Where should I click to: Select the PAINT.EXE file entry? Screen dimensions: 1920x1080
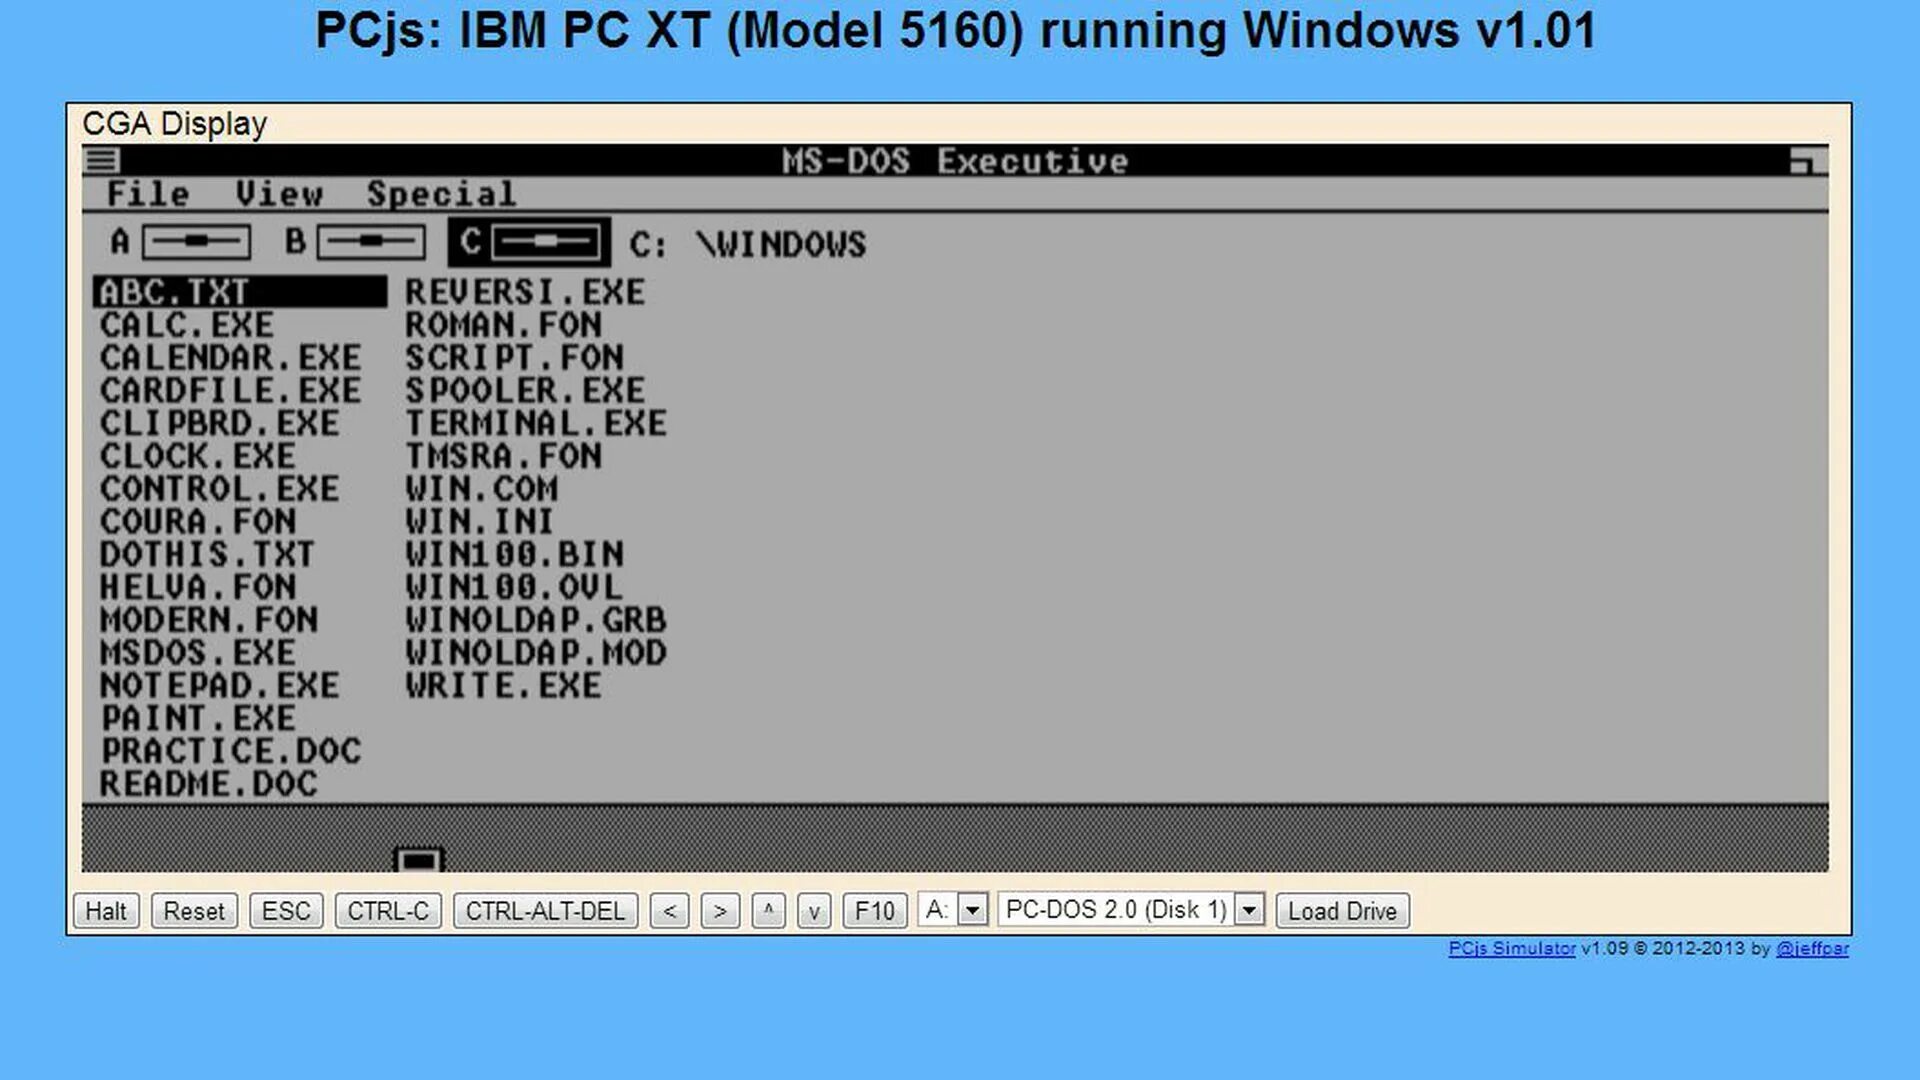[198, 718]
